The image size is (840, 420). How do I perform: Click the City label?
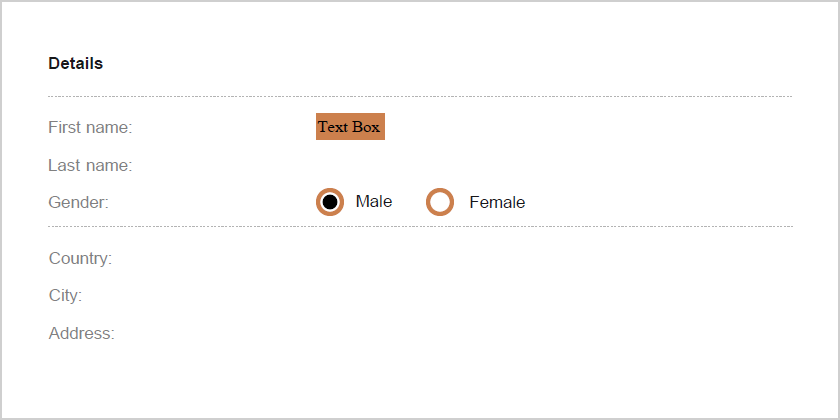(65, 296)
